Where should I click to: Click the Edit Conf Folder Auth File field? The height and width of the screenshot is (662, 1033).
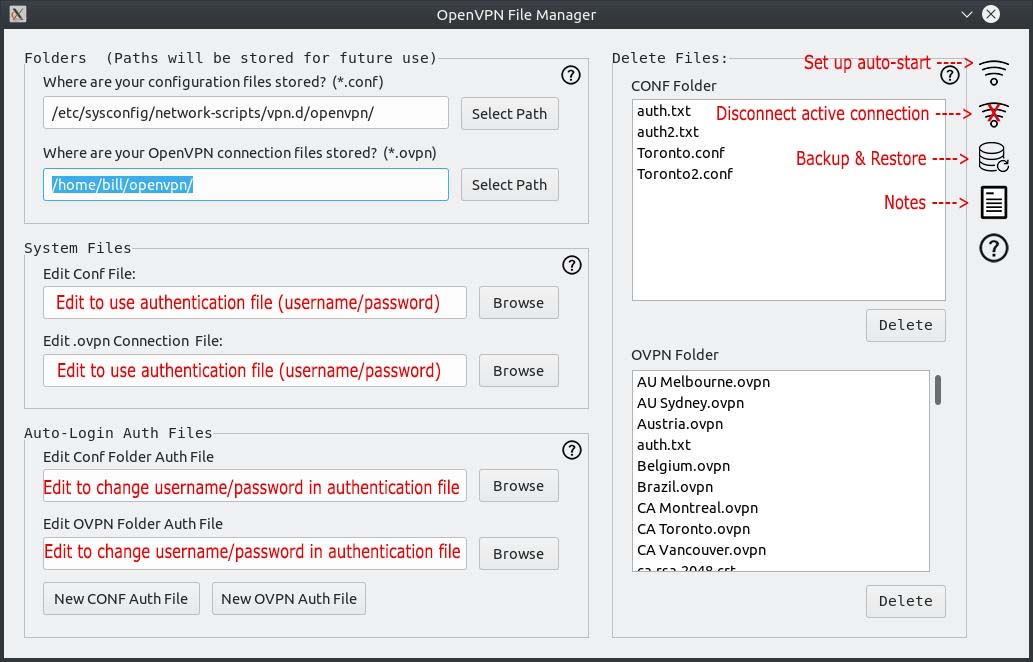[x=255, y=485]
